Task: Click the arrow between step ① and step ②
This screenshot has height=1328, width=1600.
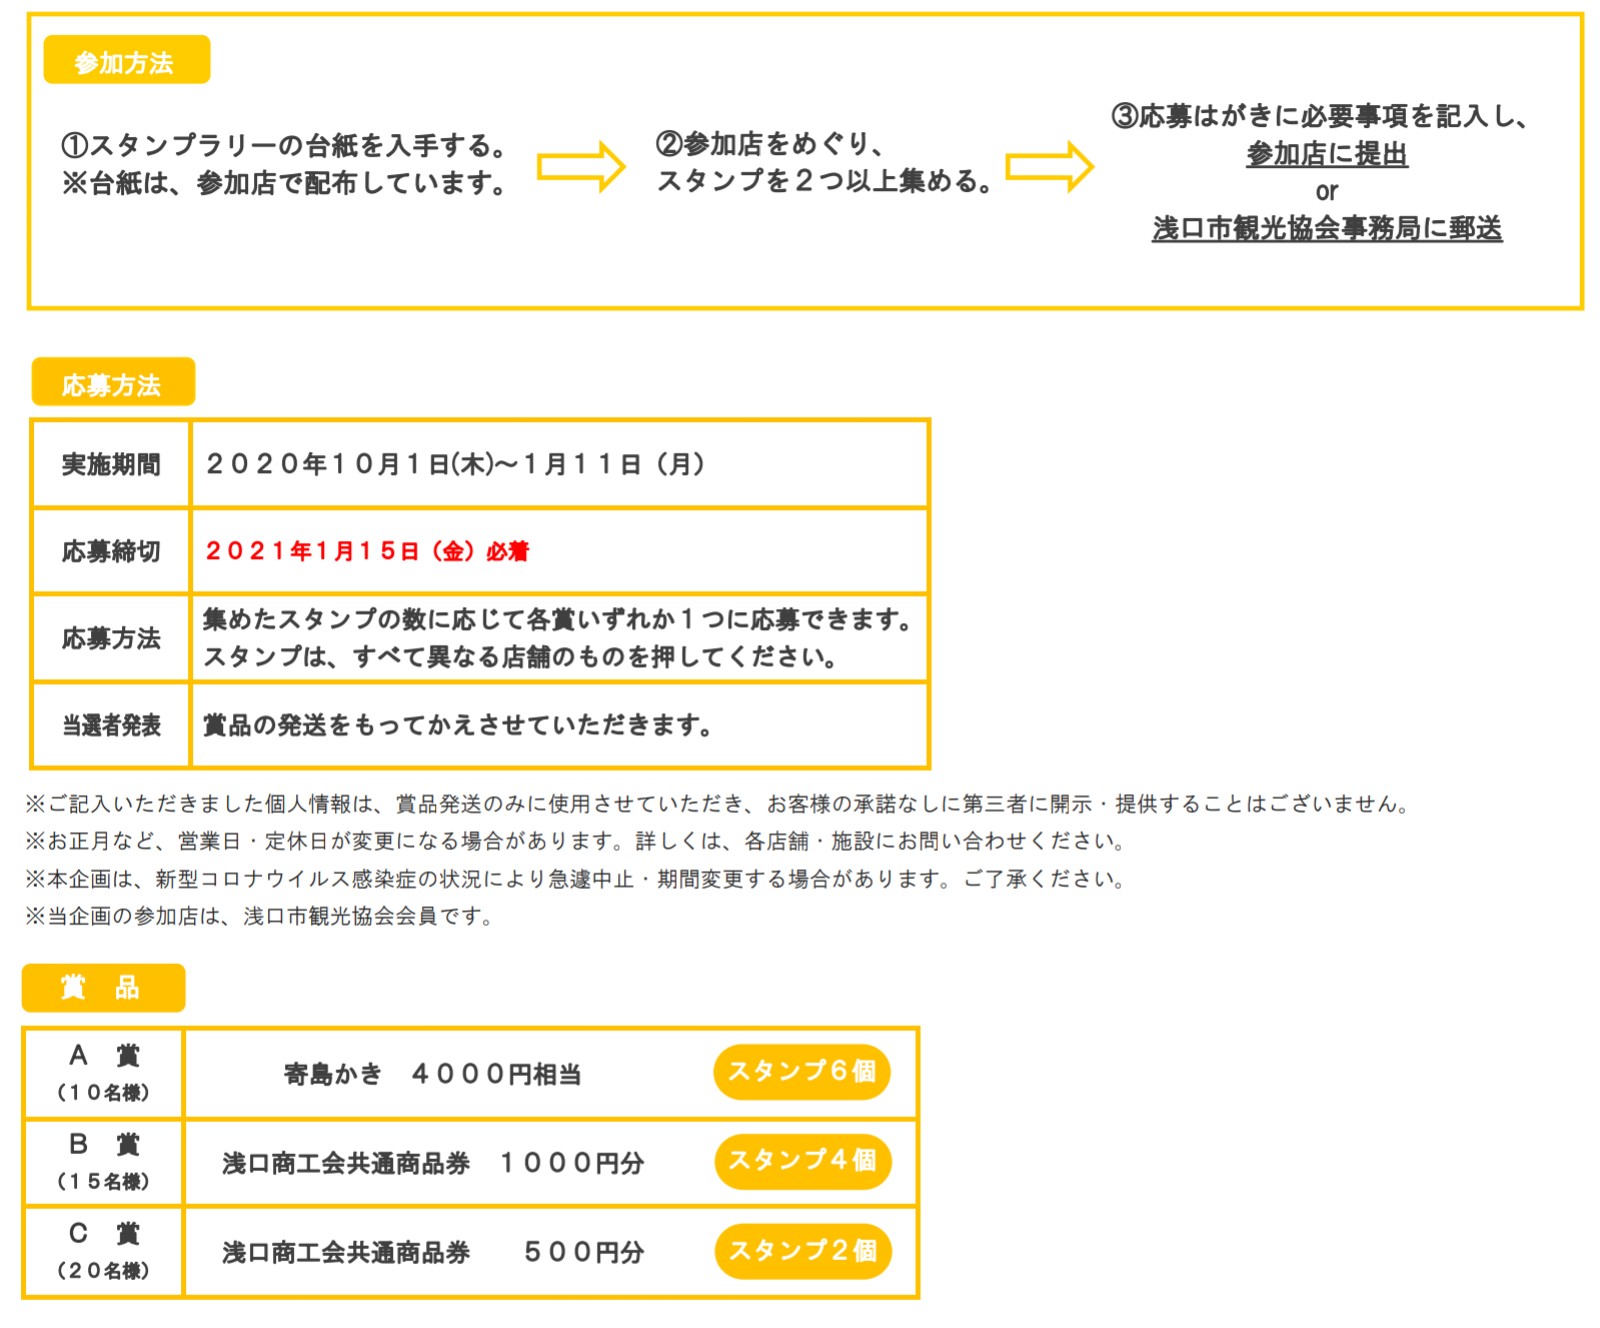Action: pyautogui.click(x=581, y=166)
